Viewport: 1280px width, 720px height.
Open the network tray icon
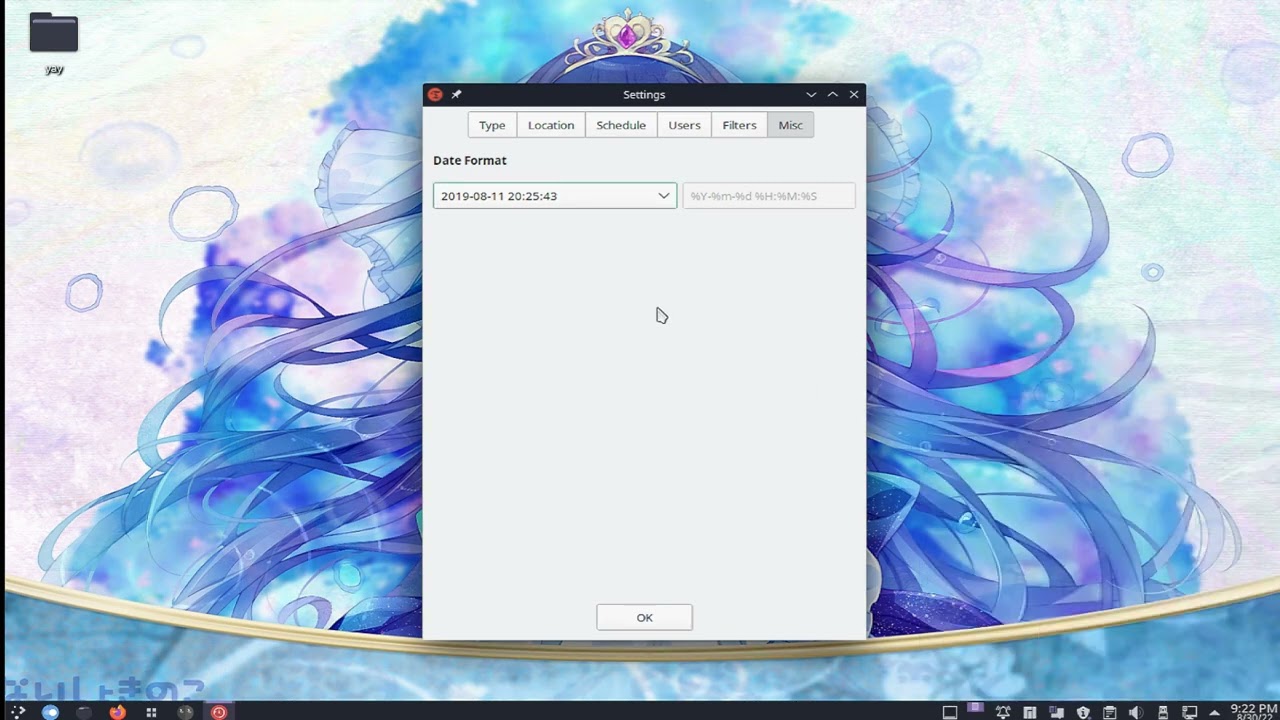pyautogui.click(x=1189, y=712)
